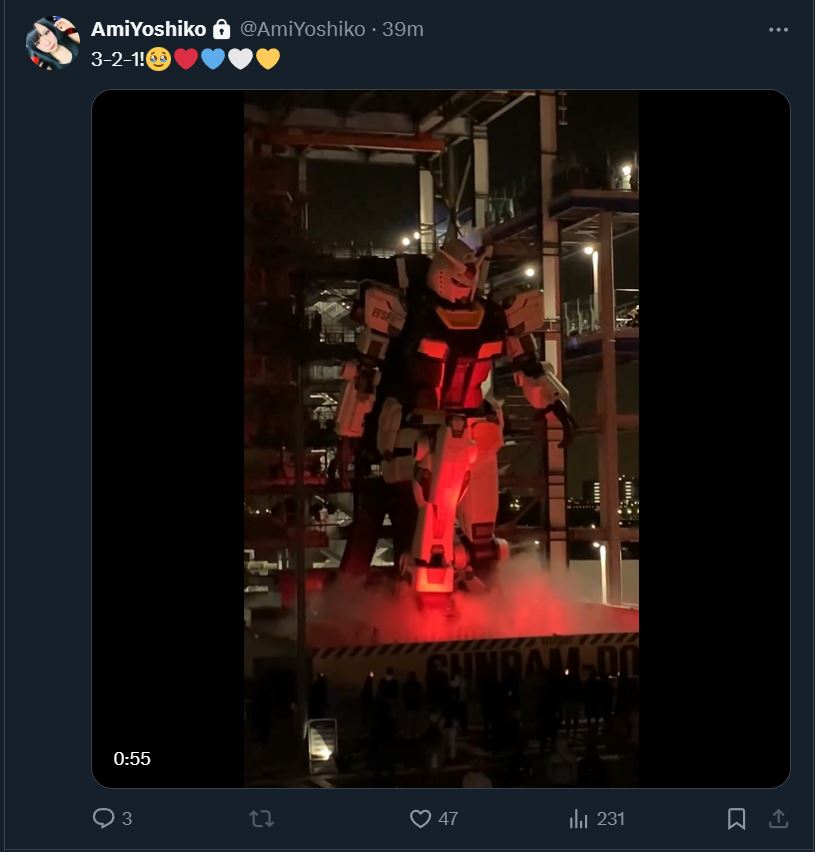Open the 39m timestamp link
This screenshot has width=815, height=852.
coord(403,29)
